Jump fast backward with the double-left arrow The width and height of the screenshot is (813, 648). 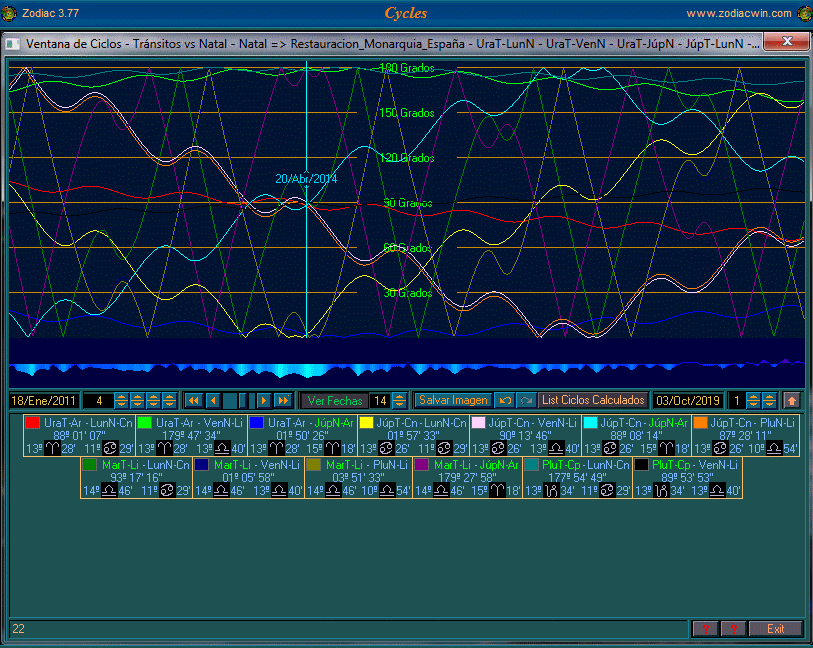[x=193, y=401]
